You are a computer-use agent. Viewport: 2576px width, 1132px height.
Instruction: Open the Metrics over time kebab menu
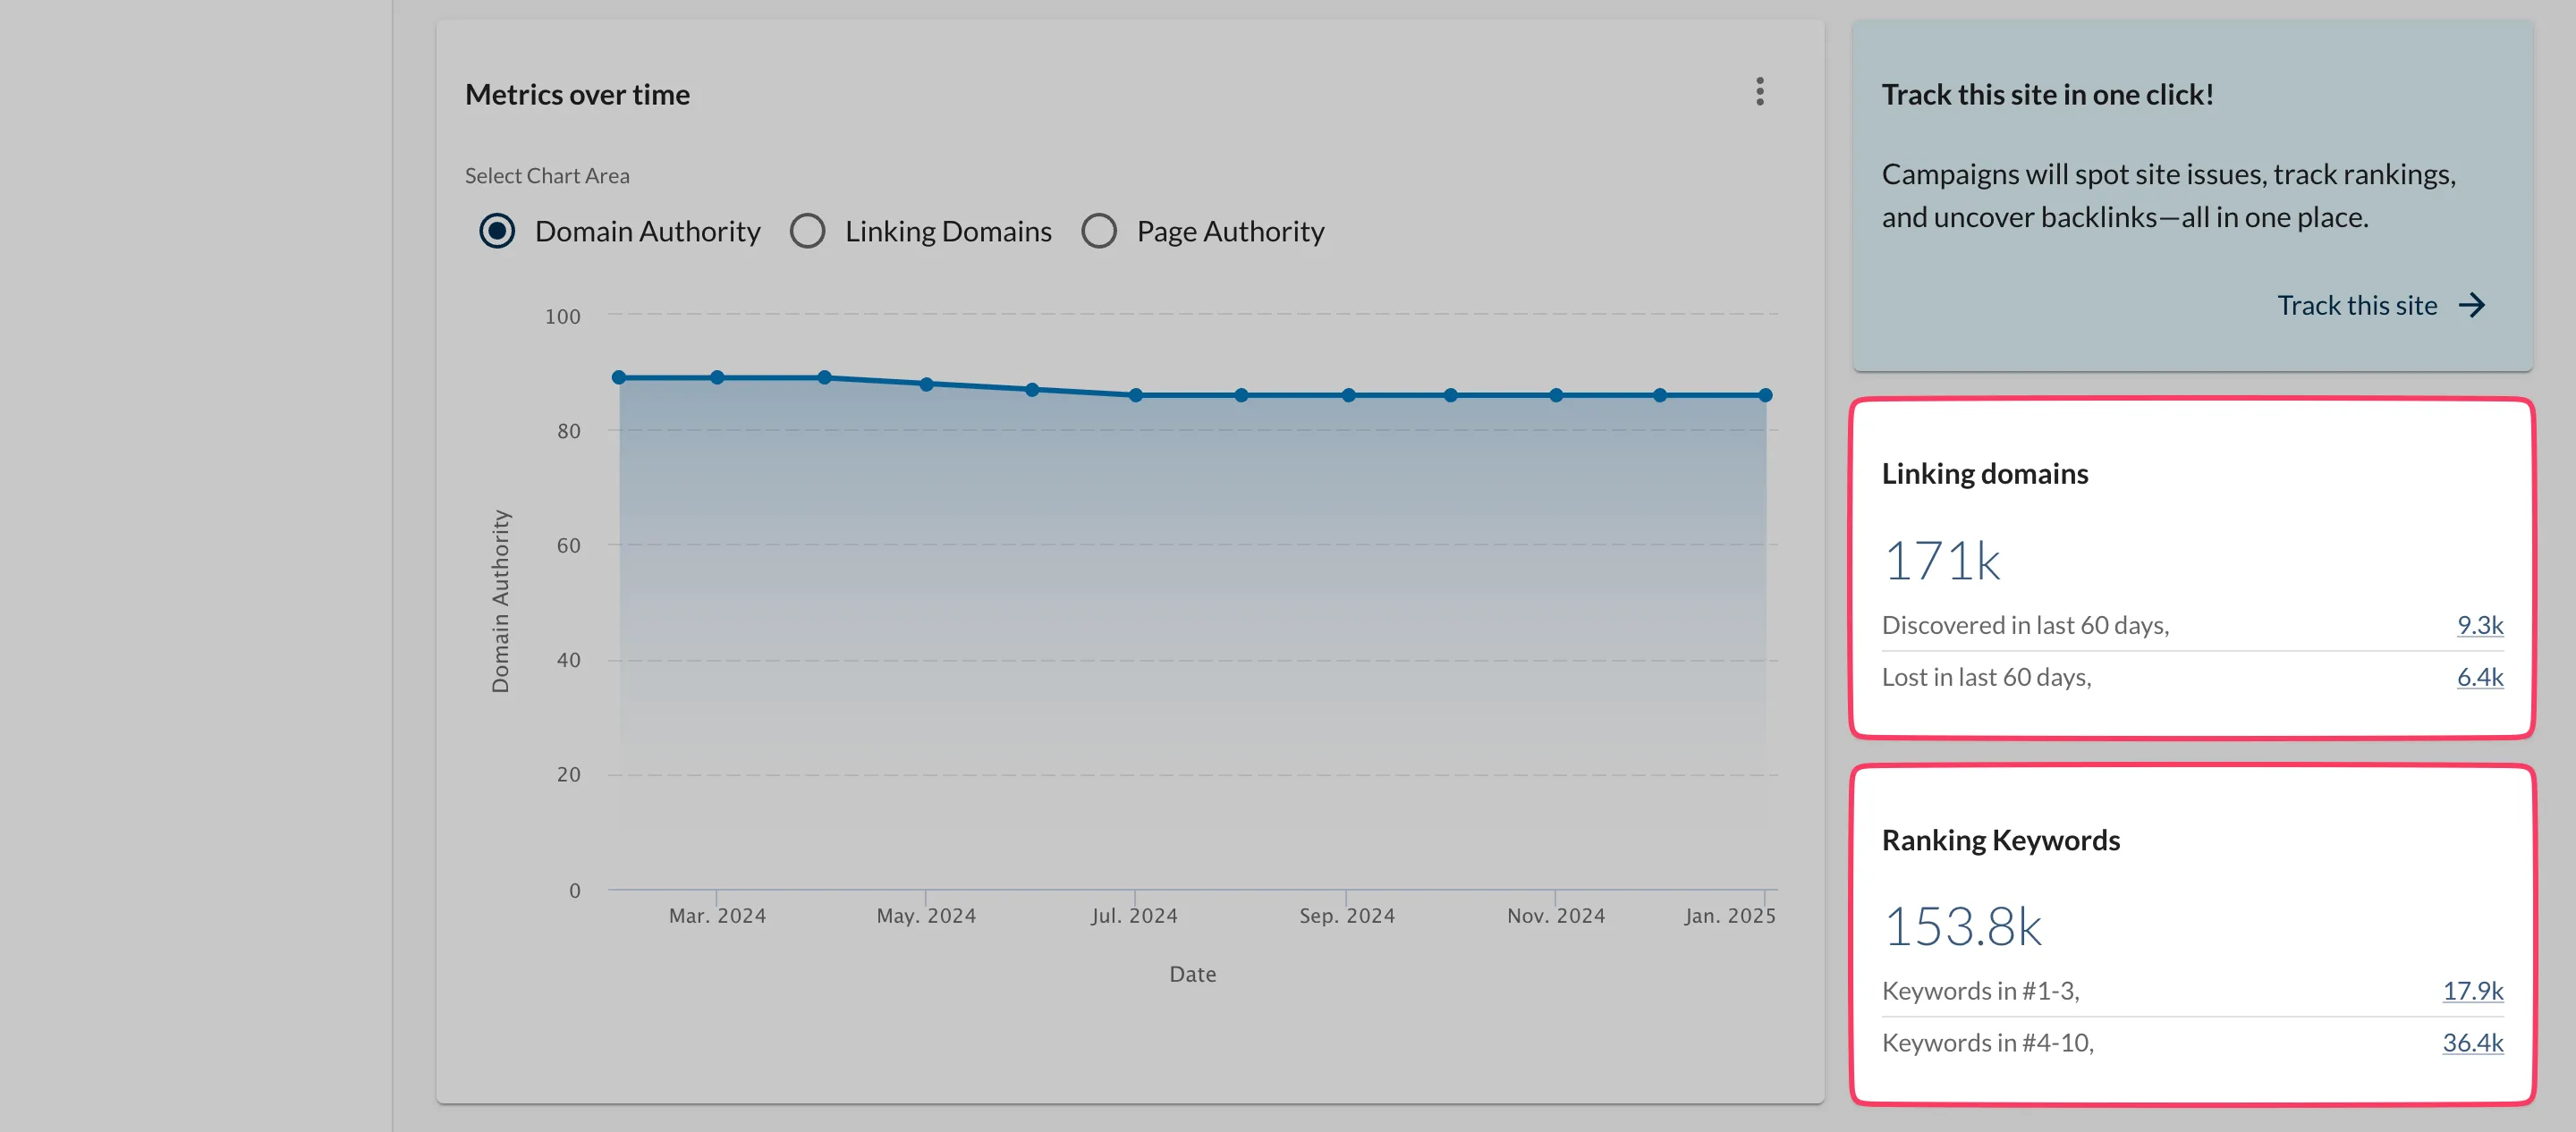1760,92
